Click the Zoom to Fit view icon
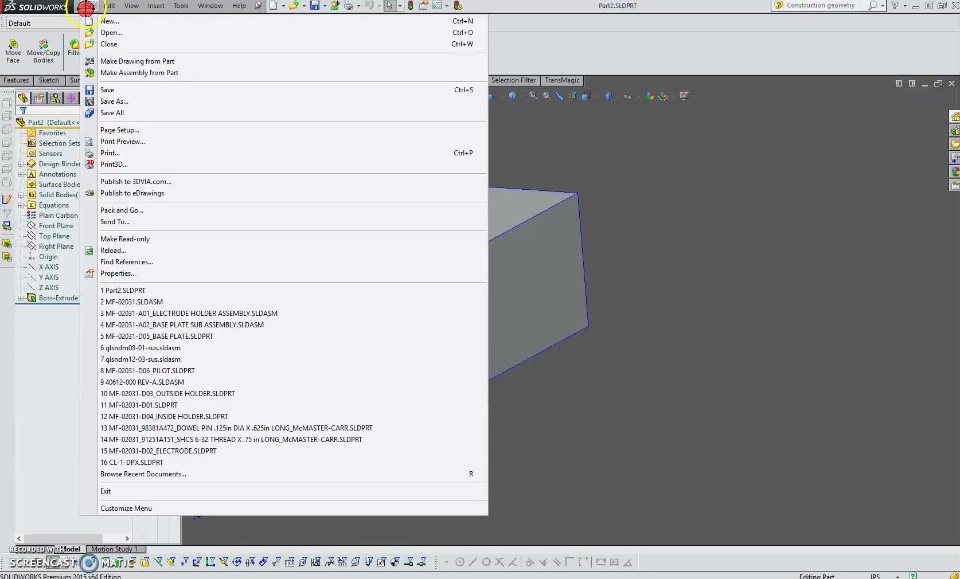The width and height of the screenshot is (960, 579). point(533,96)
